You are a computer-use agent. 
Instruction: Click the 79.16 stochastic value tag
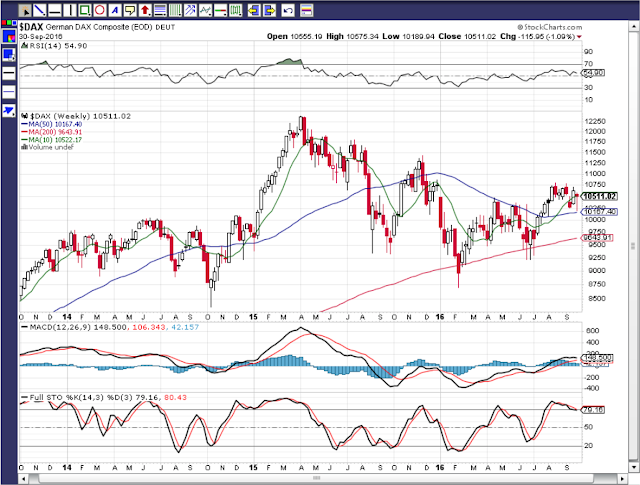tap(593, 409)
